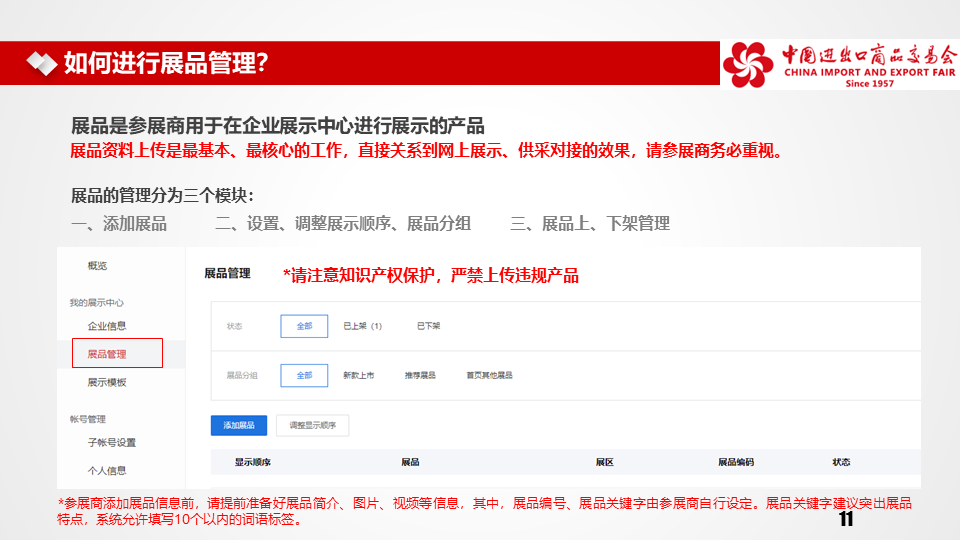This screenshot has height=540, width=960.
Task: Go to 展示模板 in the sidebar
Action: point(106,382)
